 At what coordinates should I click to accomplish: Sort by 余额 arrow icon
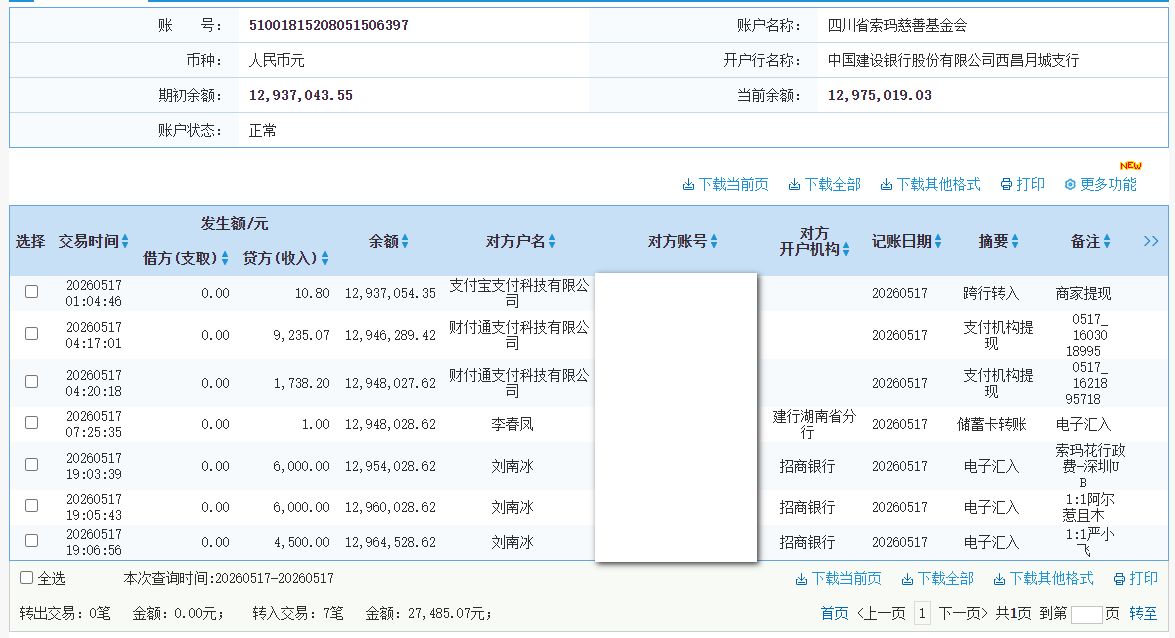point(405,241)
